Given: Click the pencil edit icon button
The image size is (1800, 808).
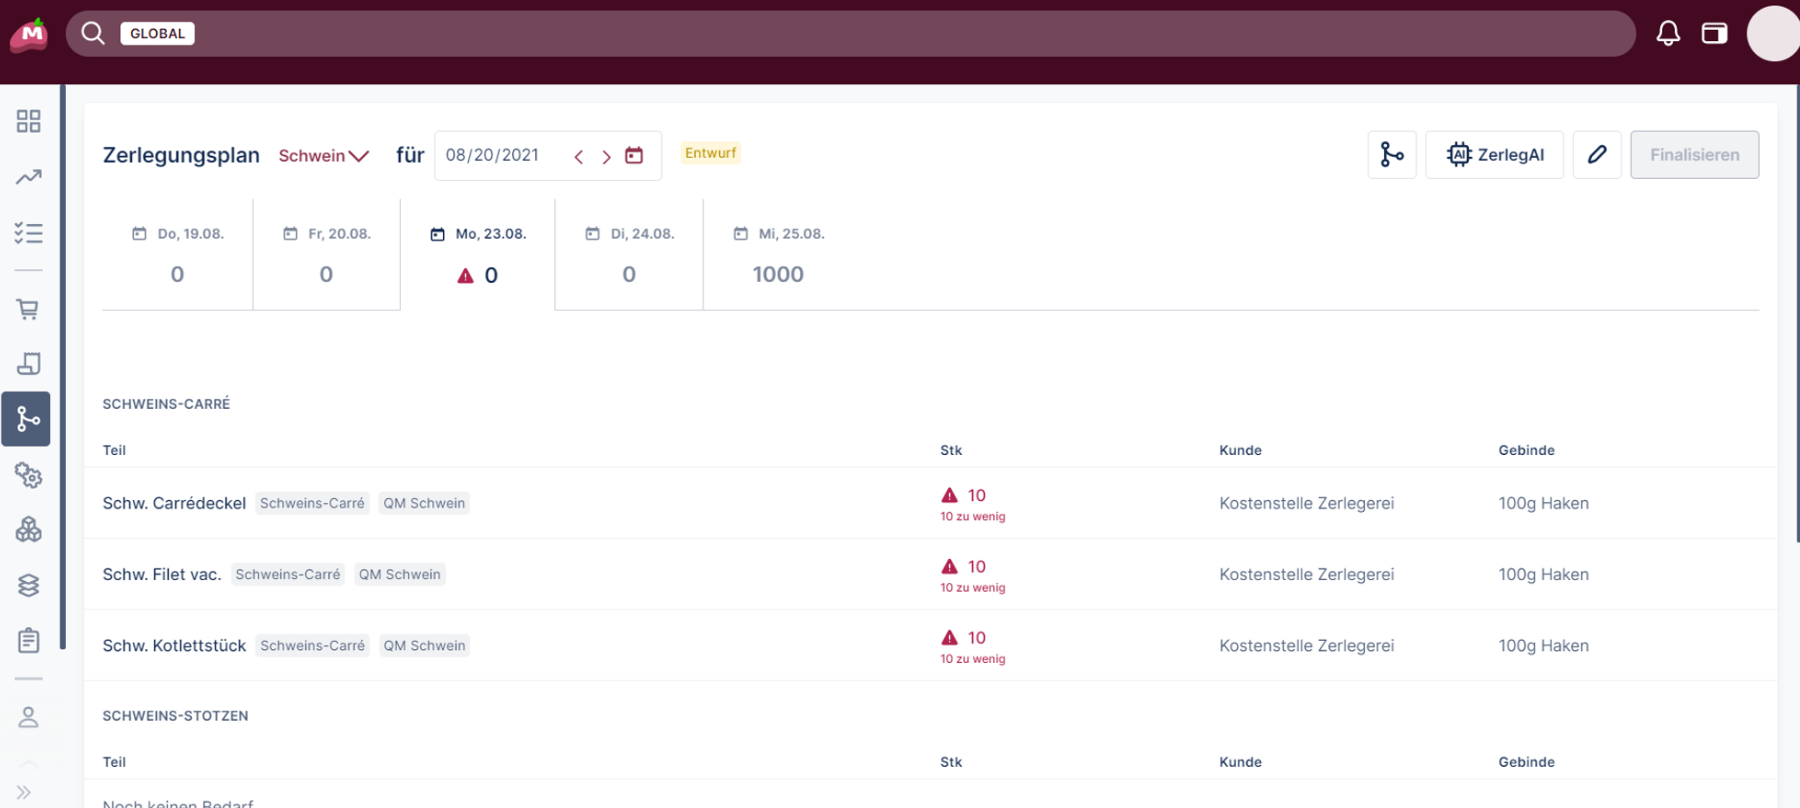Looking at the screenshot, I should coord(1597,155).
